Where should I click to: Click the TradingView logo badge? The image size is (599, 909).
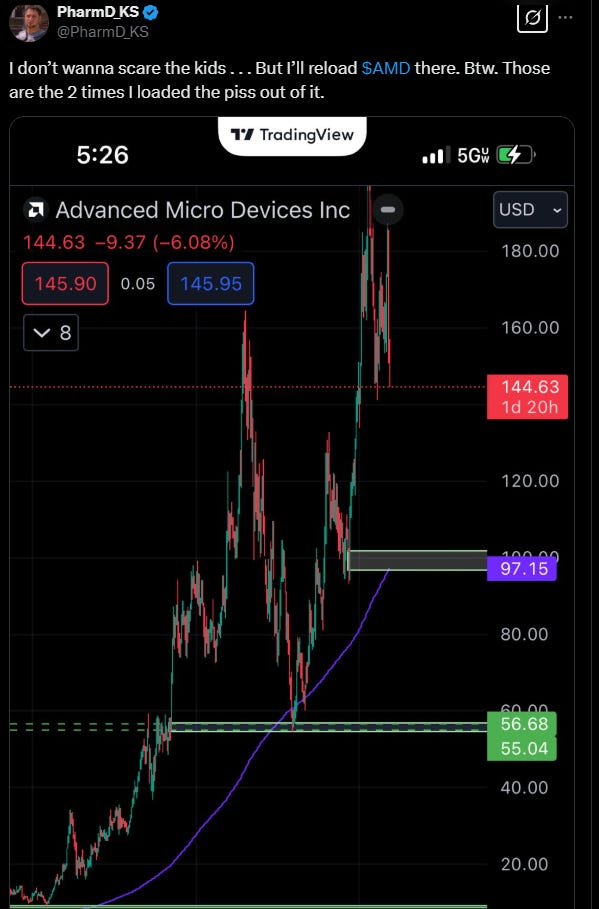292,136
